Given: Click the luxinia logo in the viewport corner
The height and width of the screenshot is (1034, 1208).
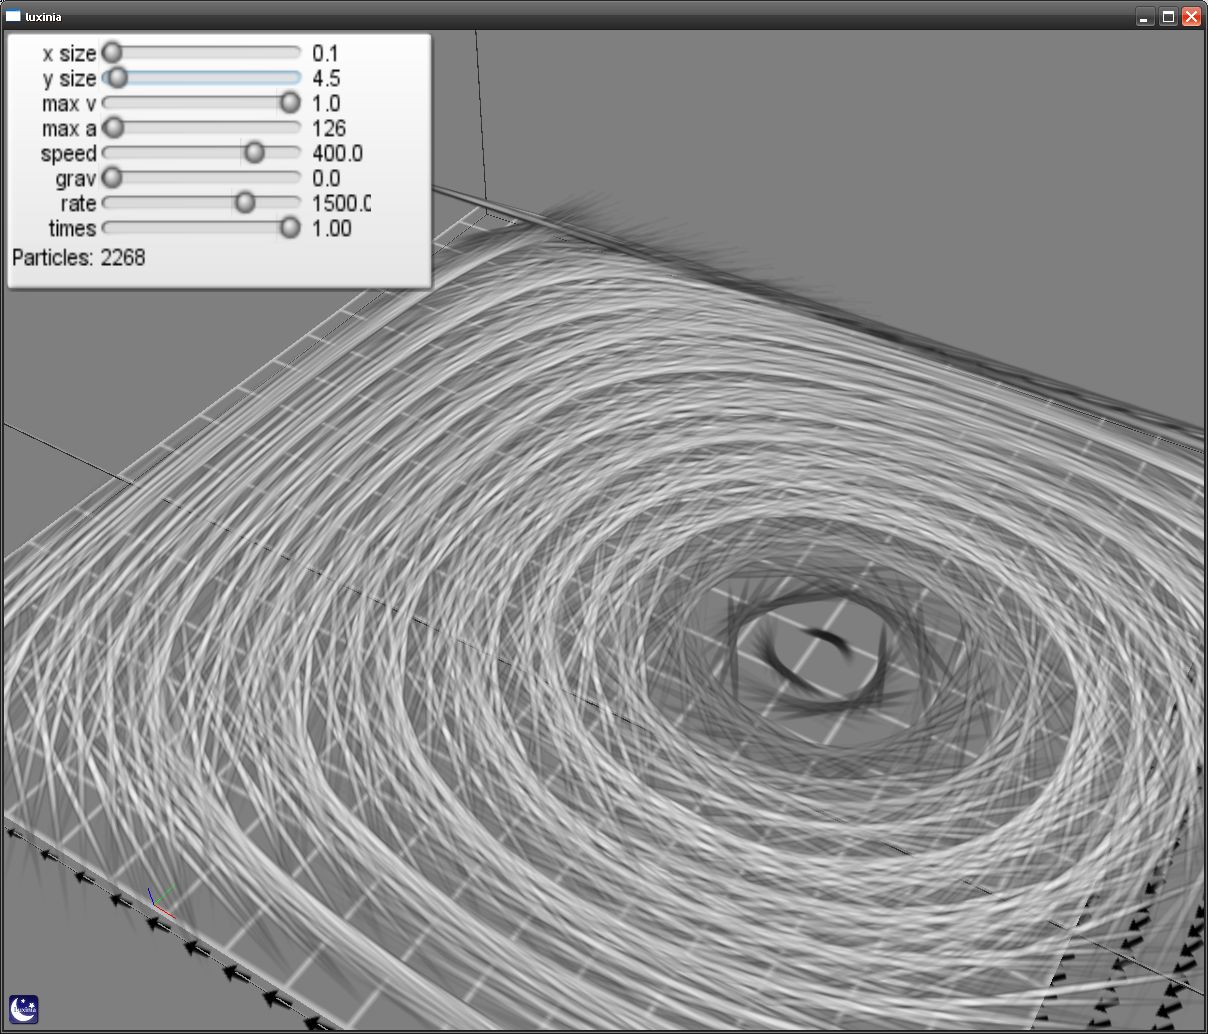Looking at the screenshot, I should 24,1009.
